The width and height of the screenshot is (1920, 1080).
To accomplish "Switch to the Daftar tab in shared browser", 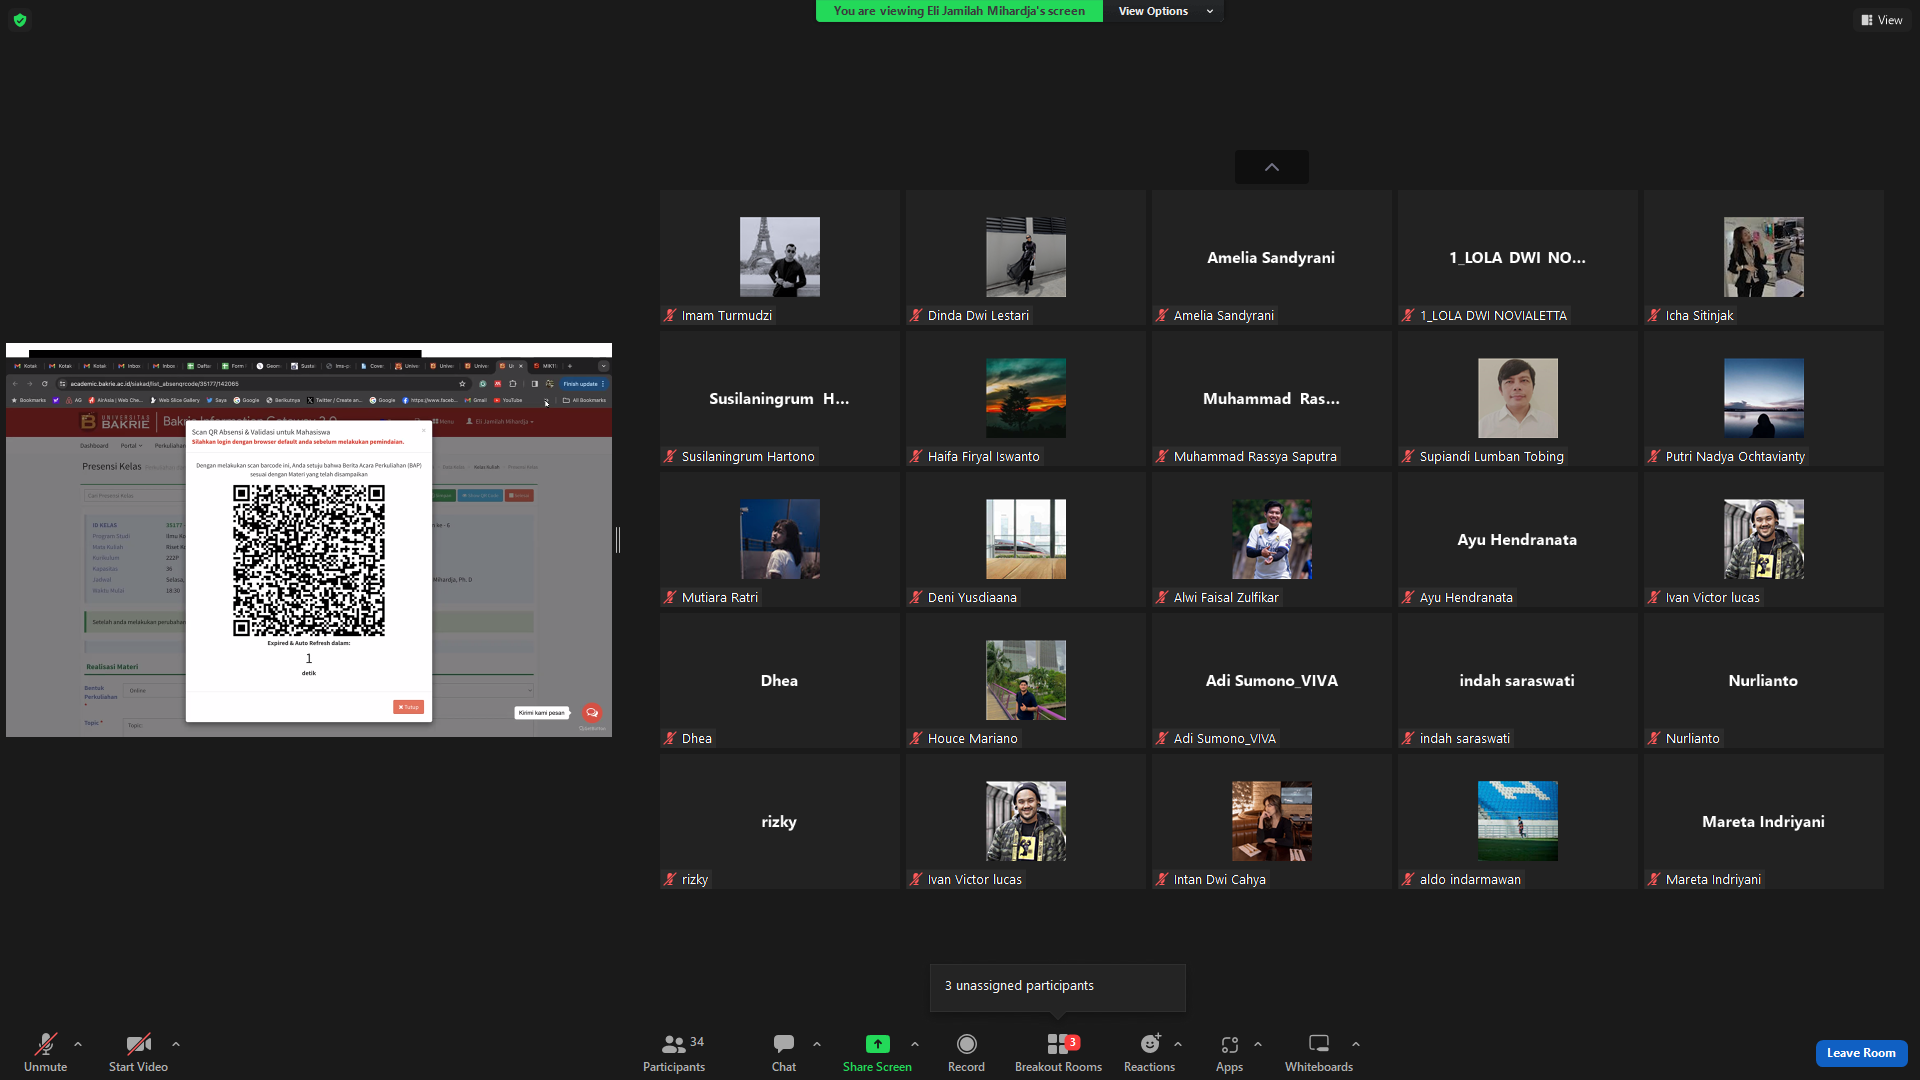I will pos(200,366).
